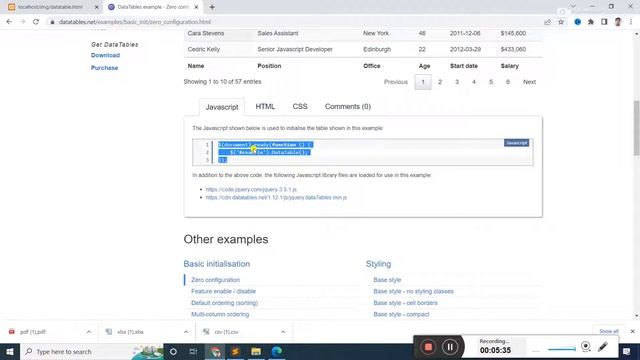Screen dimensions: 640x360
Task: Open Default ordering (sorting) example
Action: point(224,303)
